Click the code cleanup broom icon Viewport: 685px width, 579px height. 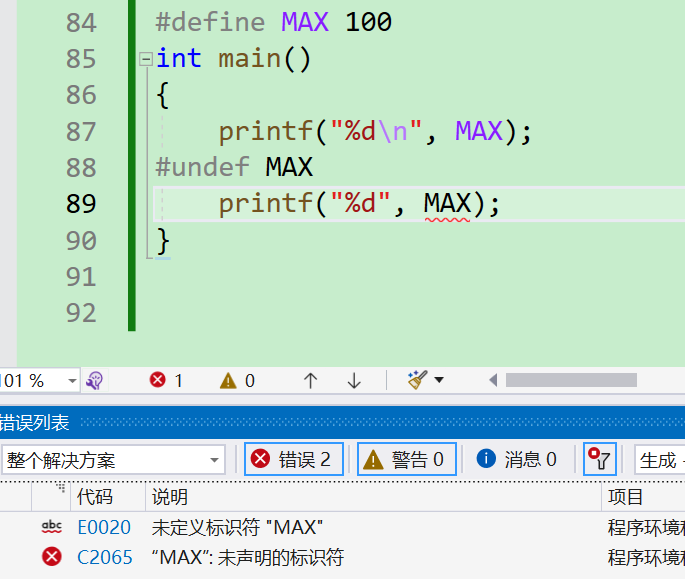pos(417,380)
